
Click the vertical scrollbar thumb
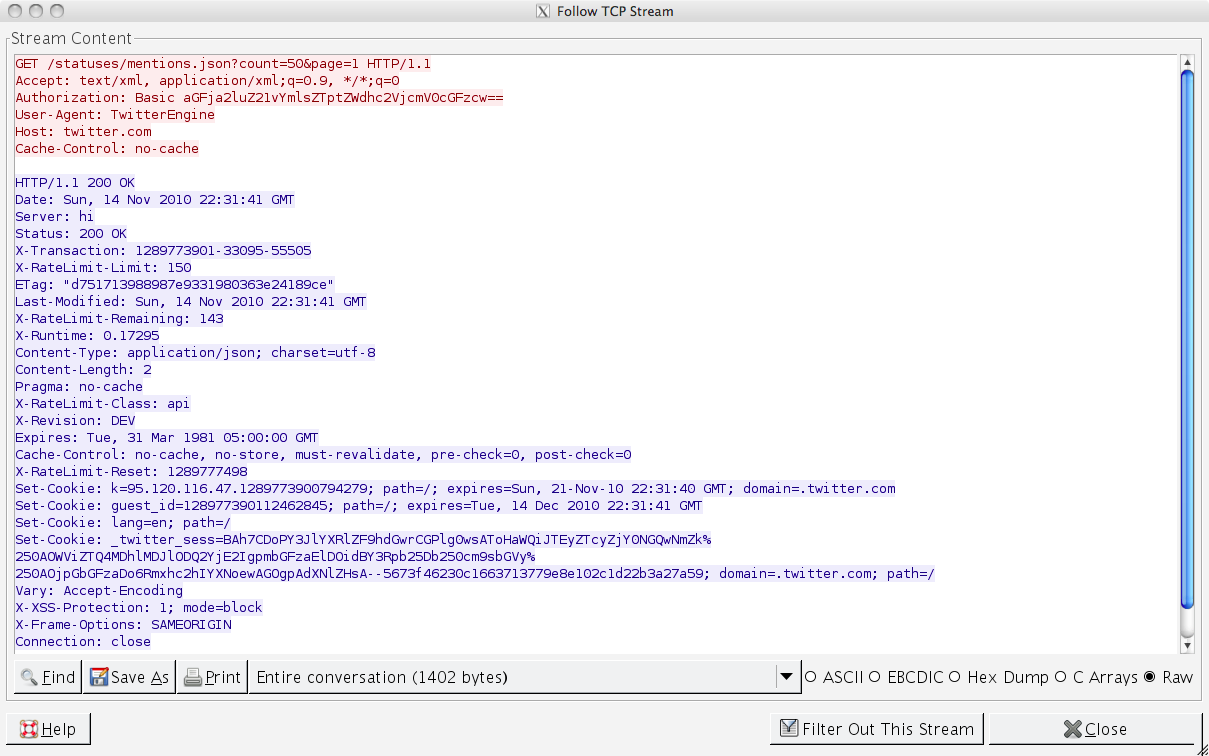(1188, 340)
